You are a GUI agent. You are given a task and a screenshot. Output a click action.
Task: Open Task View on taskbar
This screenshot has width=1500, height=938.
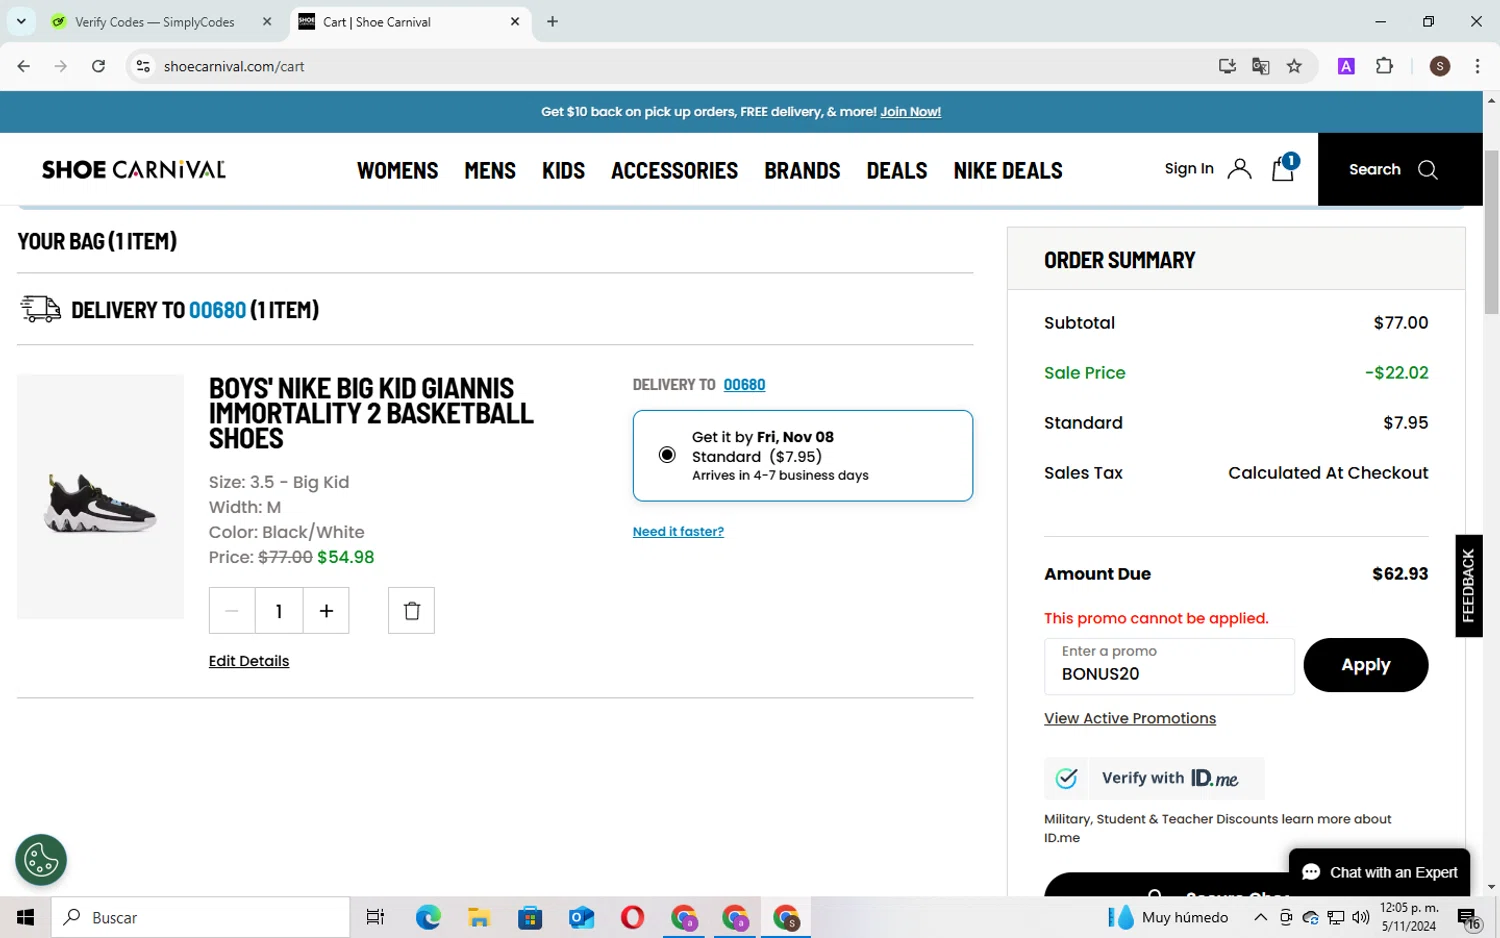[376, 917]
